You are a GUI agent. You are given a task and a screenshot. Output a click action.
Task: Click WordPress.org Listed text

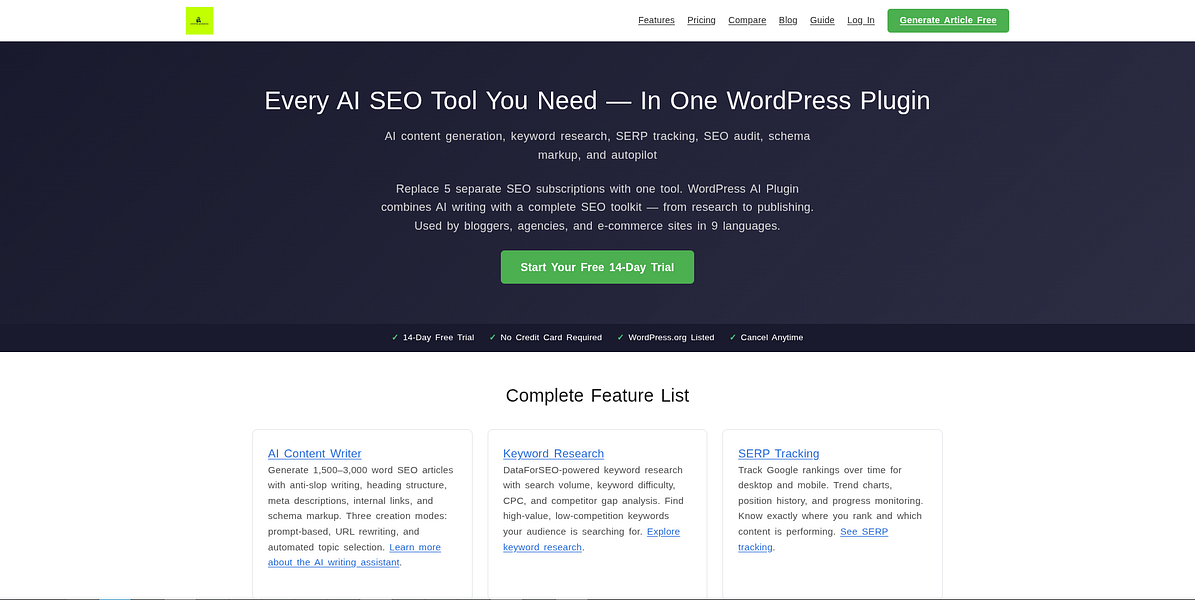(671, 338)
